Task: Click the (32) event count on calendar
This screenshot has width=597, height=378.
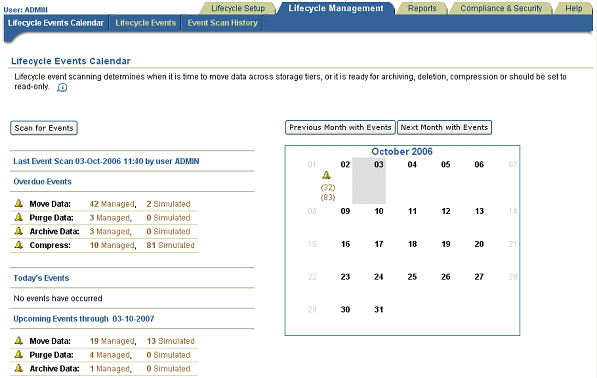Action: pos(328,187)
